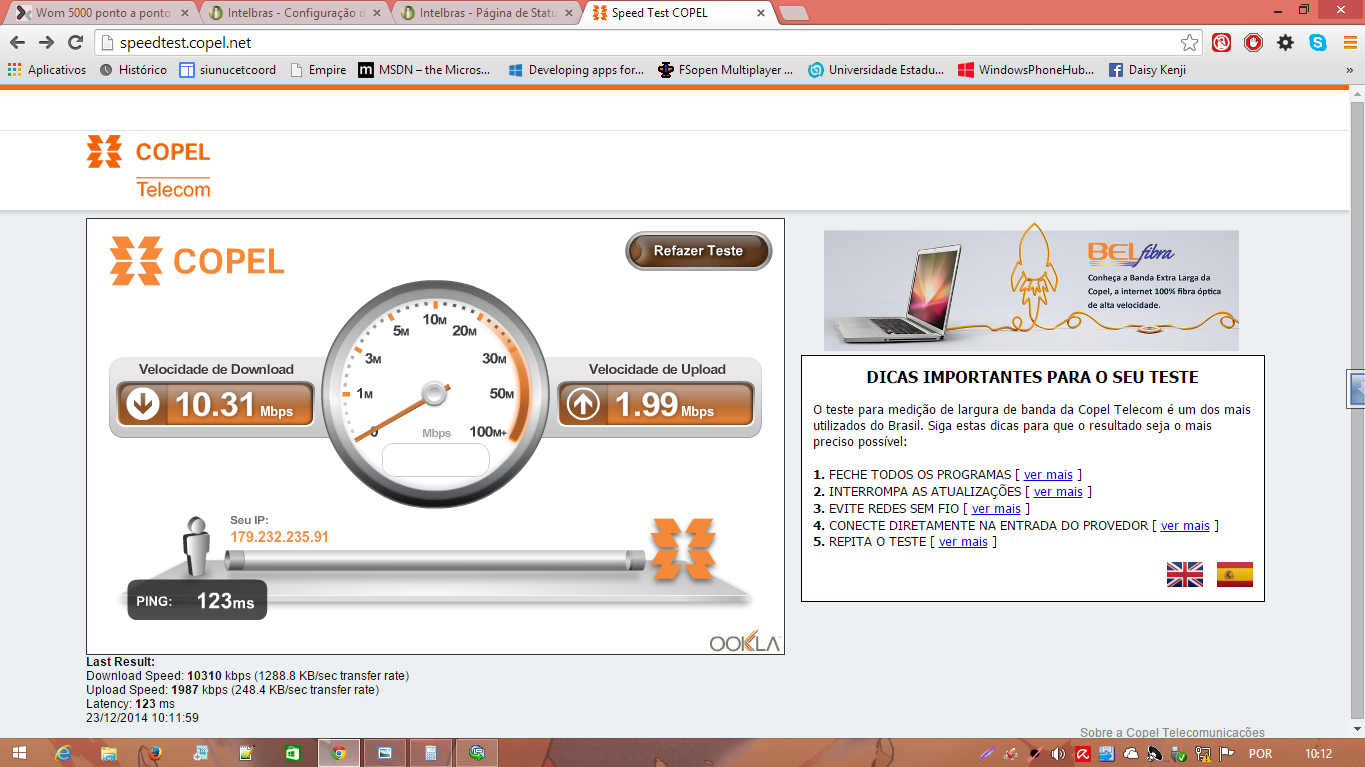Click the browser forward arrow
1365x767 pixels.
[46, 42]
